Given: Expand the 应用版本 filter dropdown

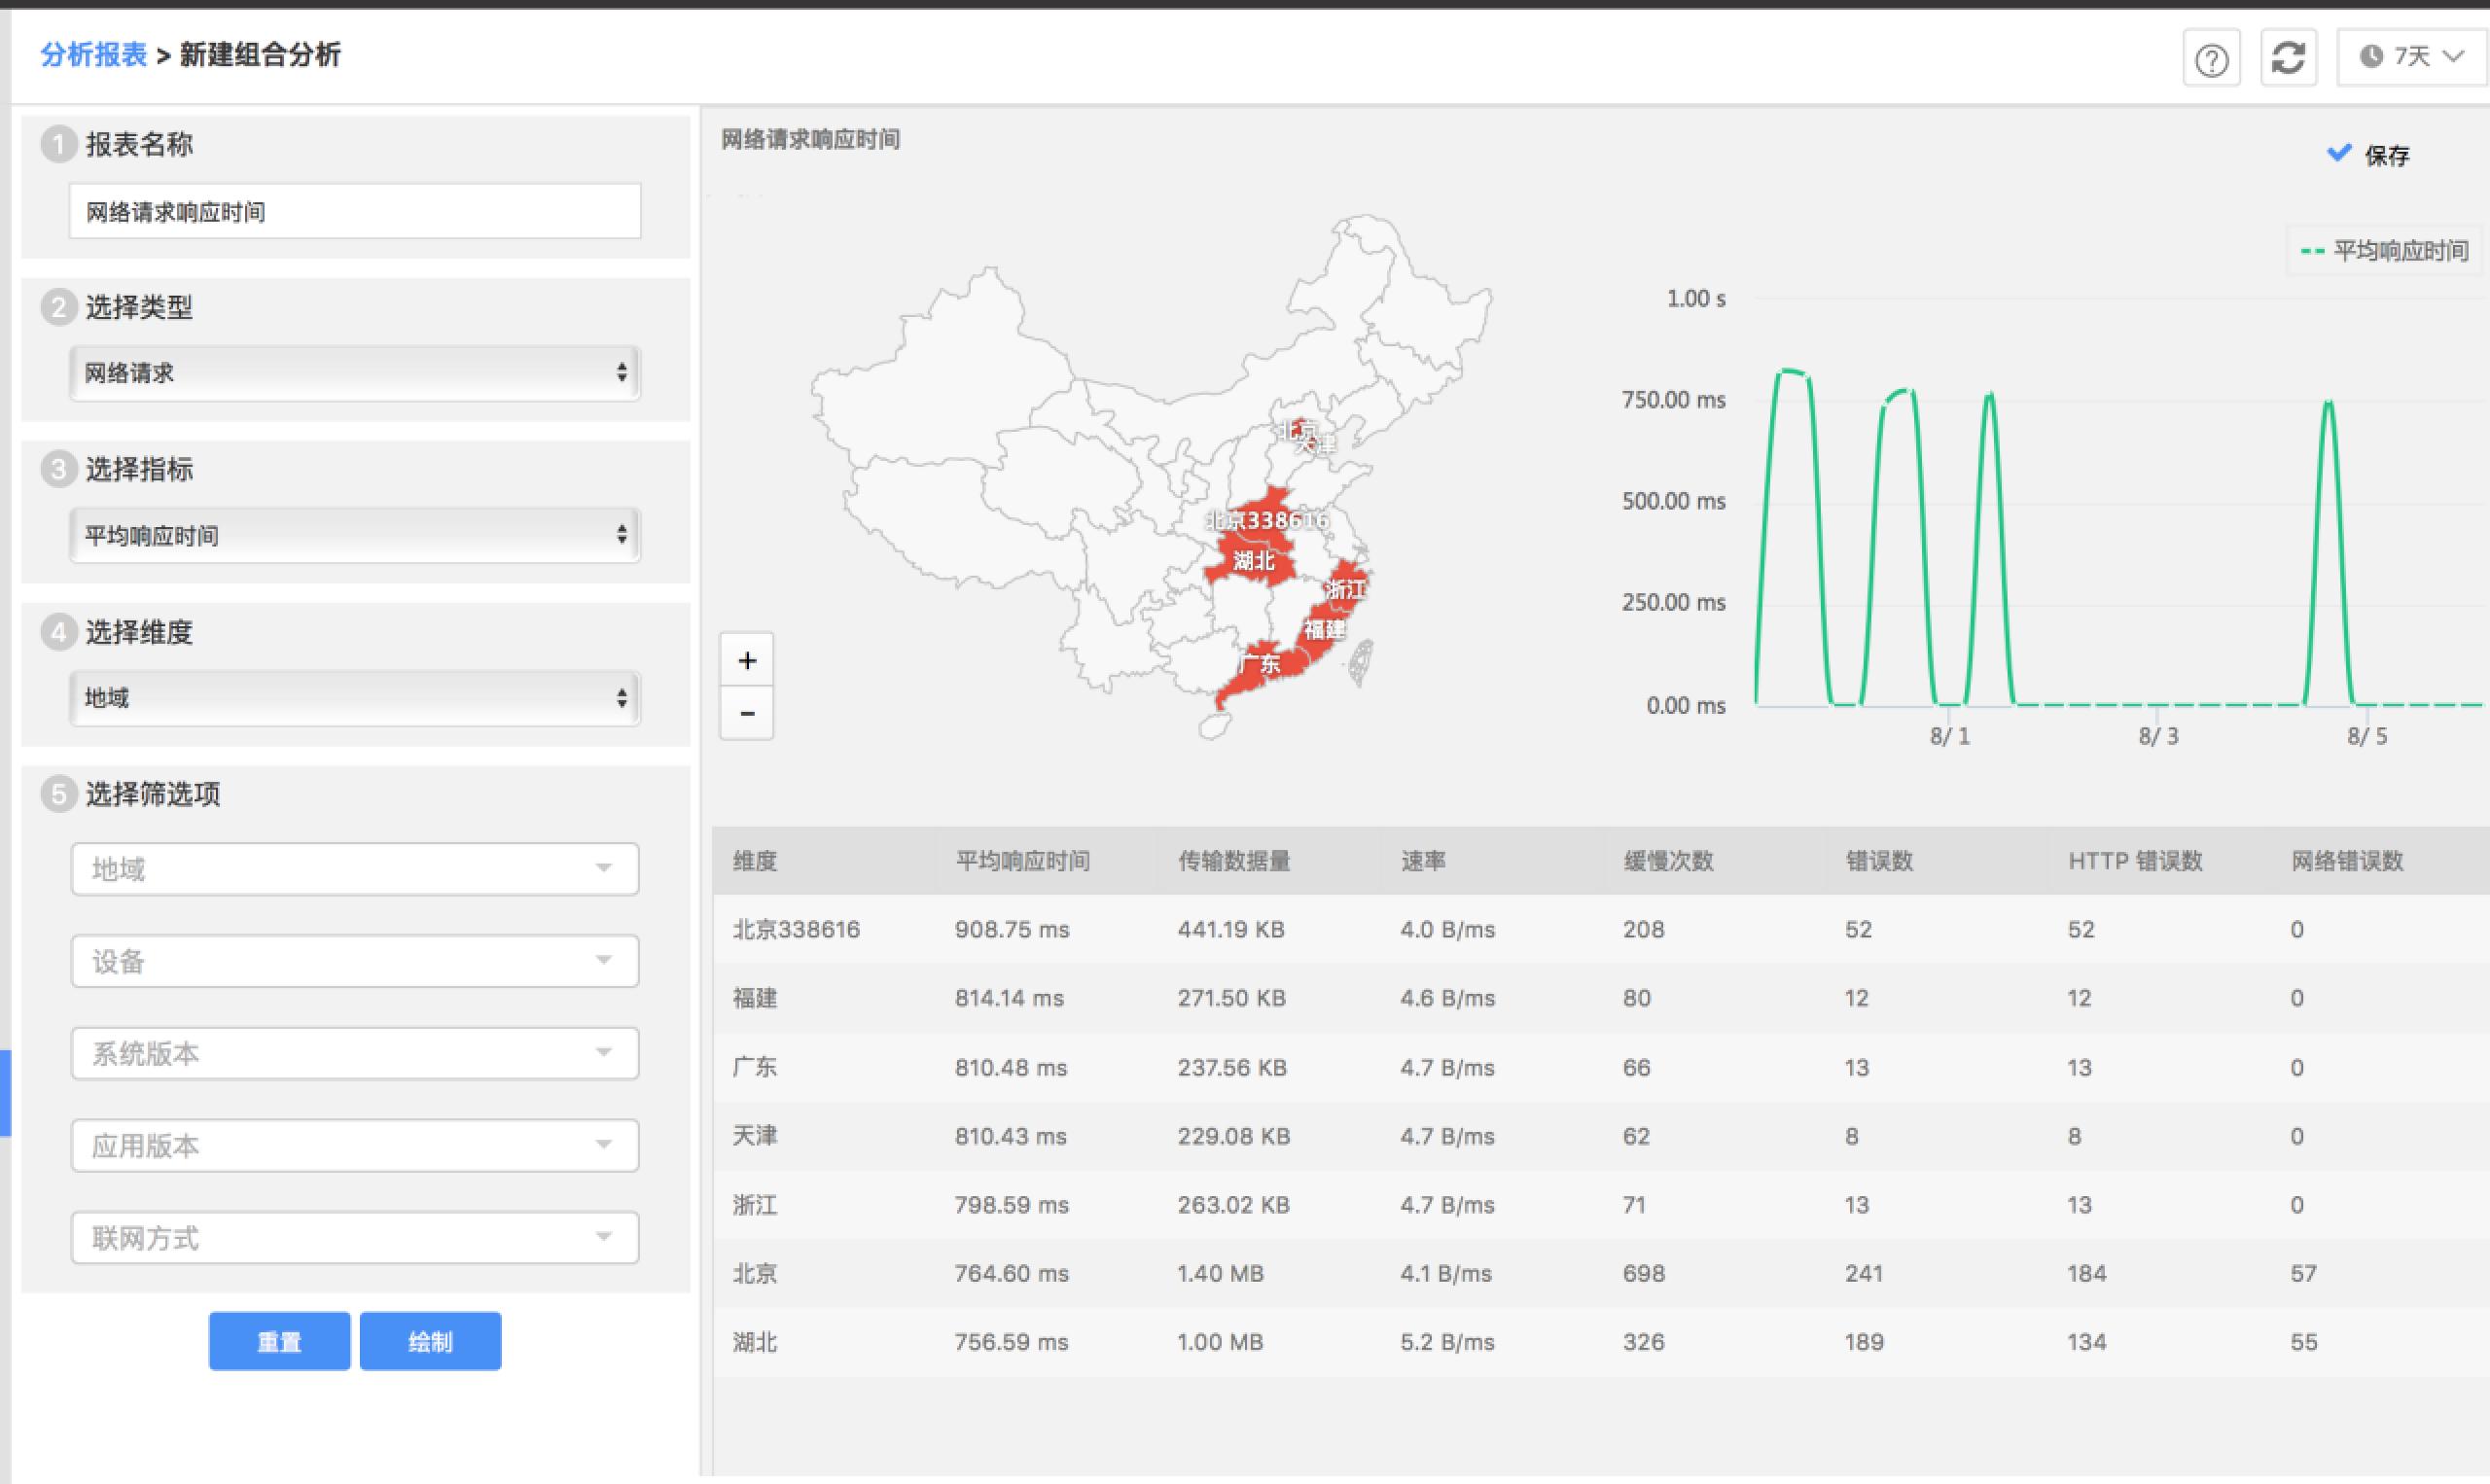Looking at the screenshot, I should (355, 1145).
